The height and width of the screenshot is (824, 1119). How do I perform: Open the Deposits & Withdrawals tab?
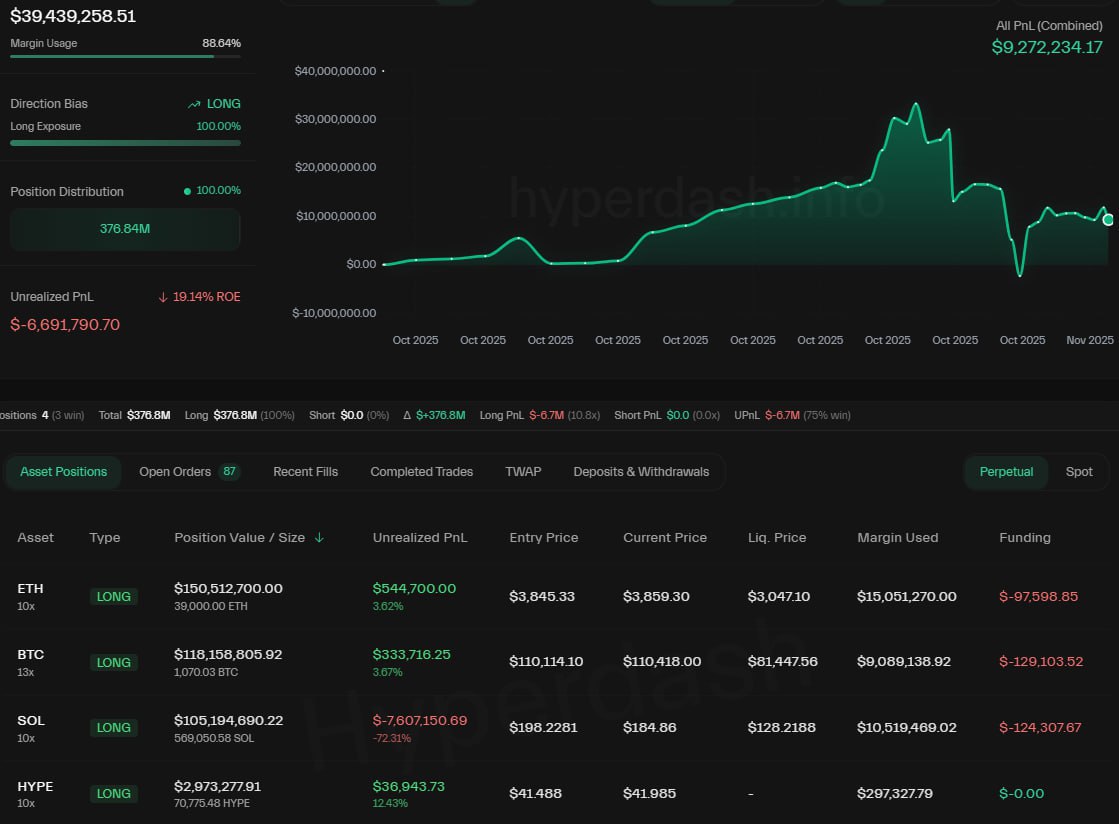(641, 472)
